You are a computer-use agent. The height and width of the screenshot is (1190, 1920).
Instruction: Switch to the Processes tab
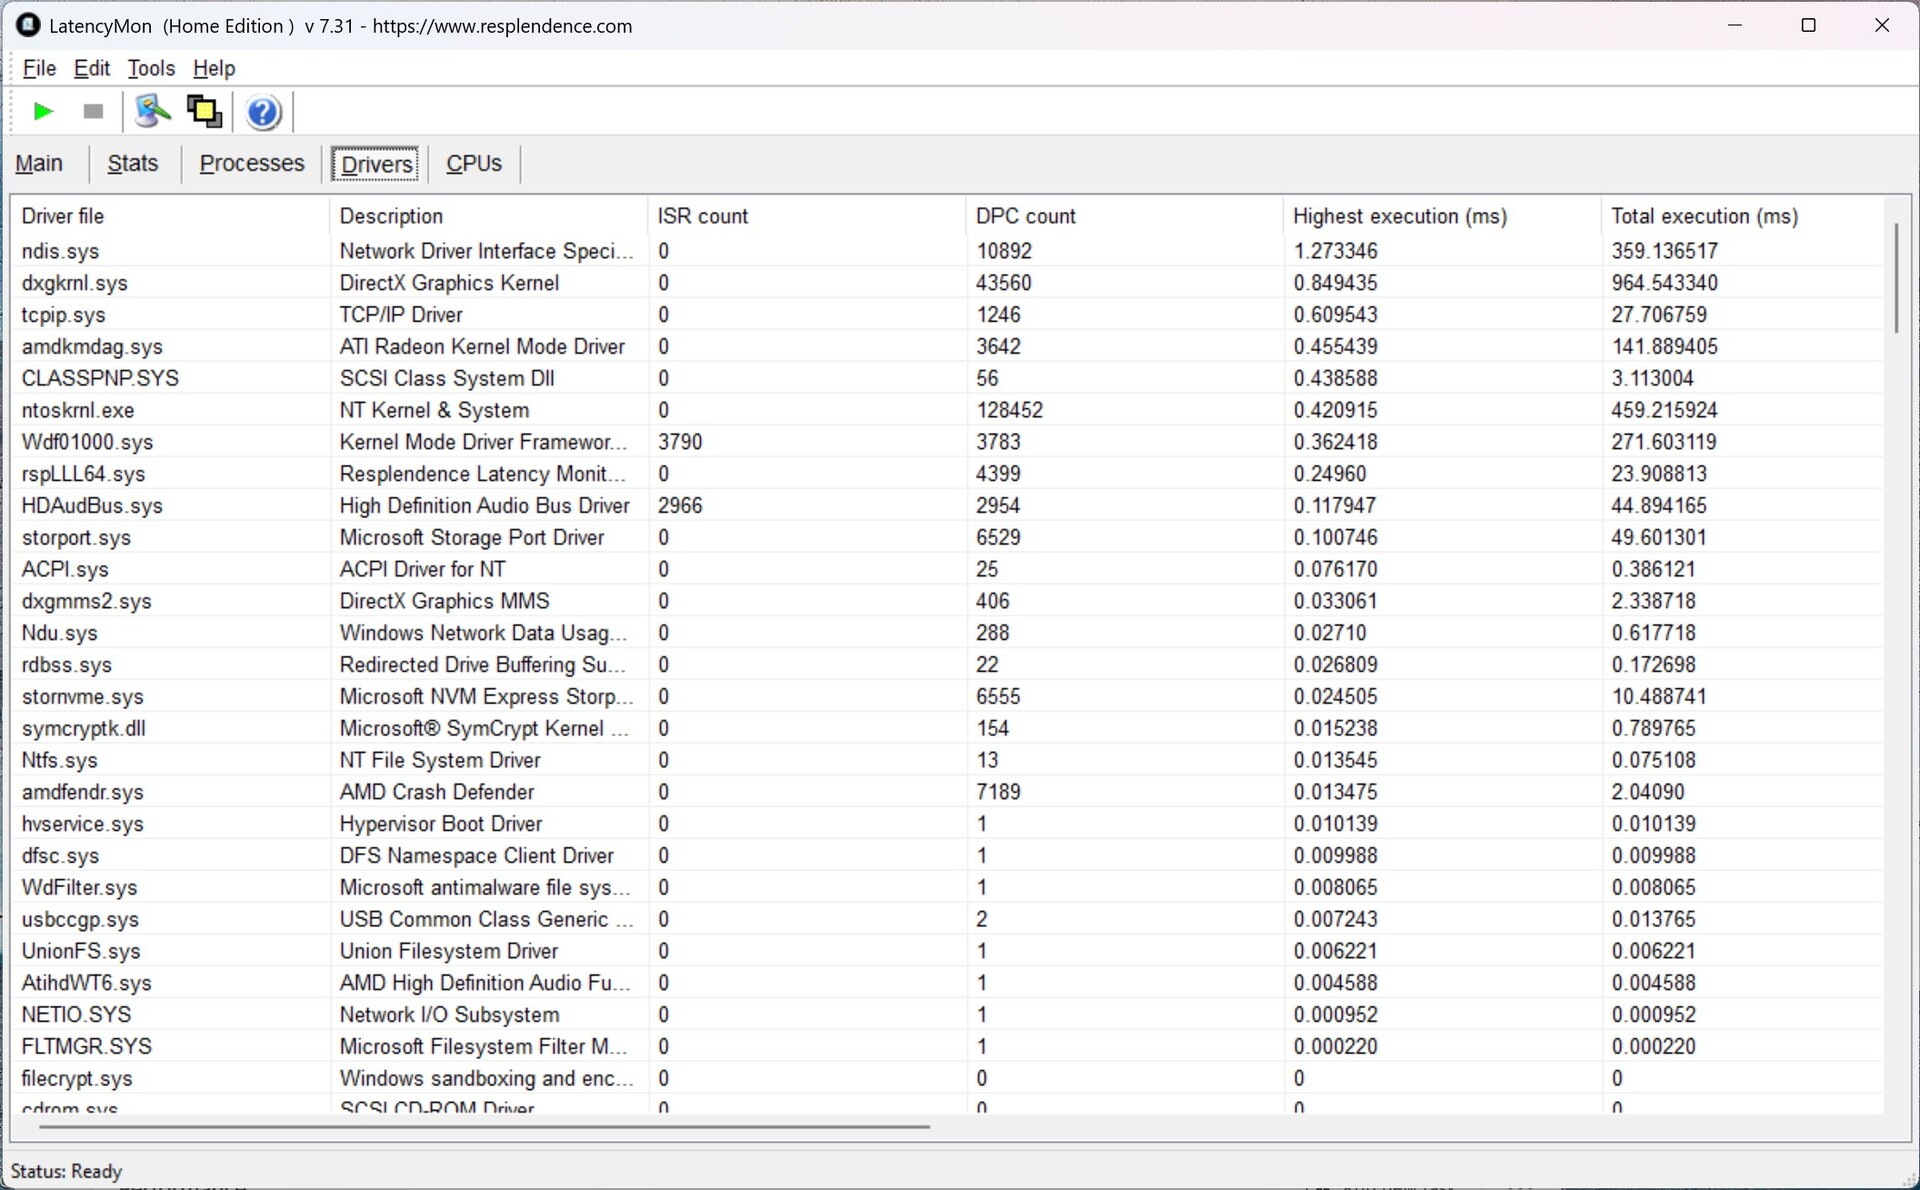point(252,163)
